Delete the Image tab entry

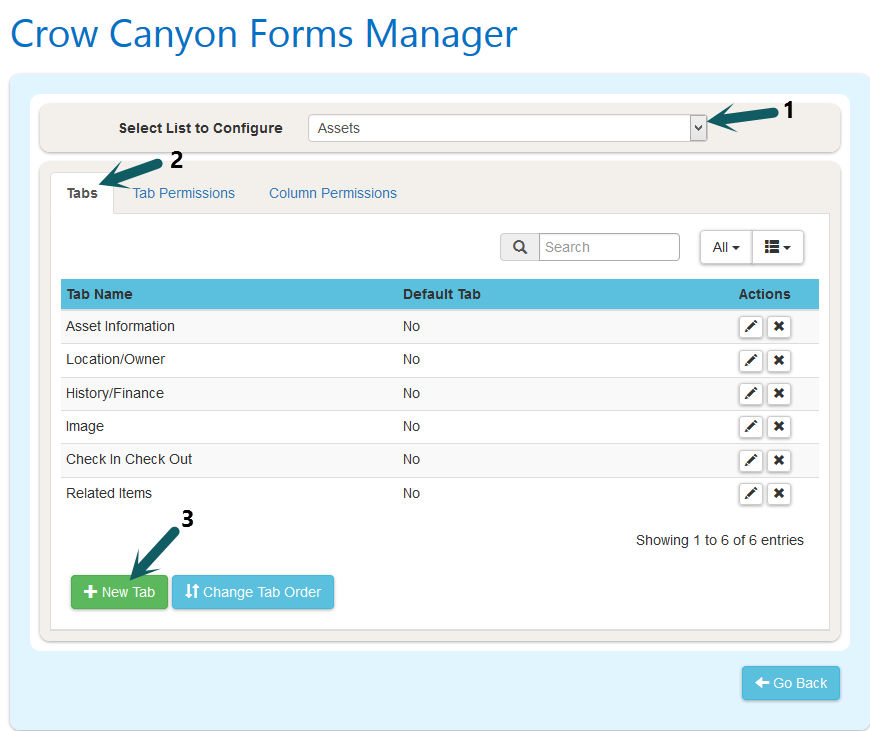click(x=779, y=427)
